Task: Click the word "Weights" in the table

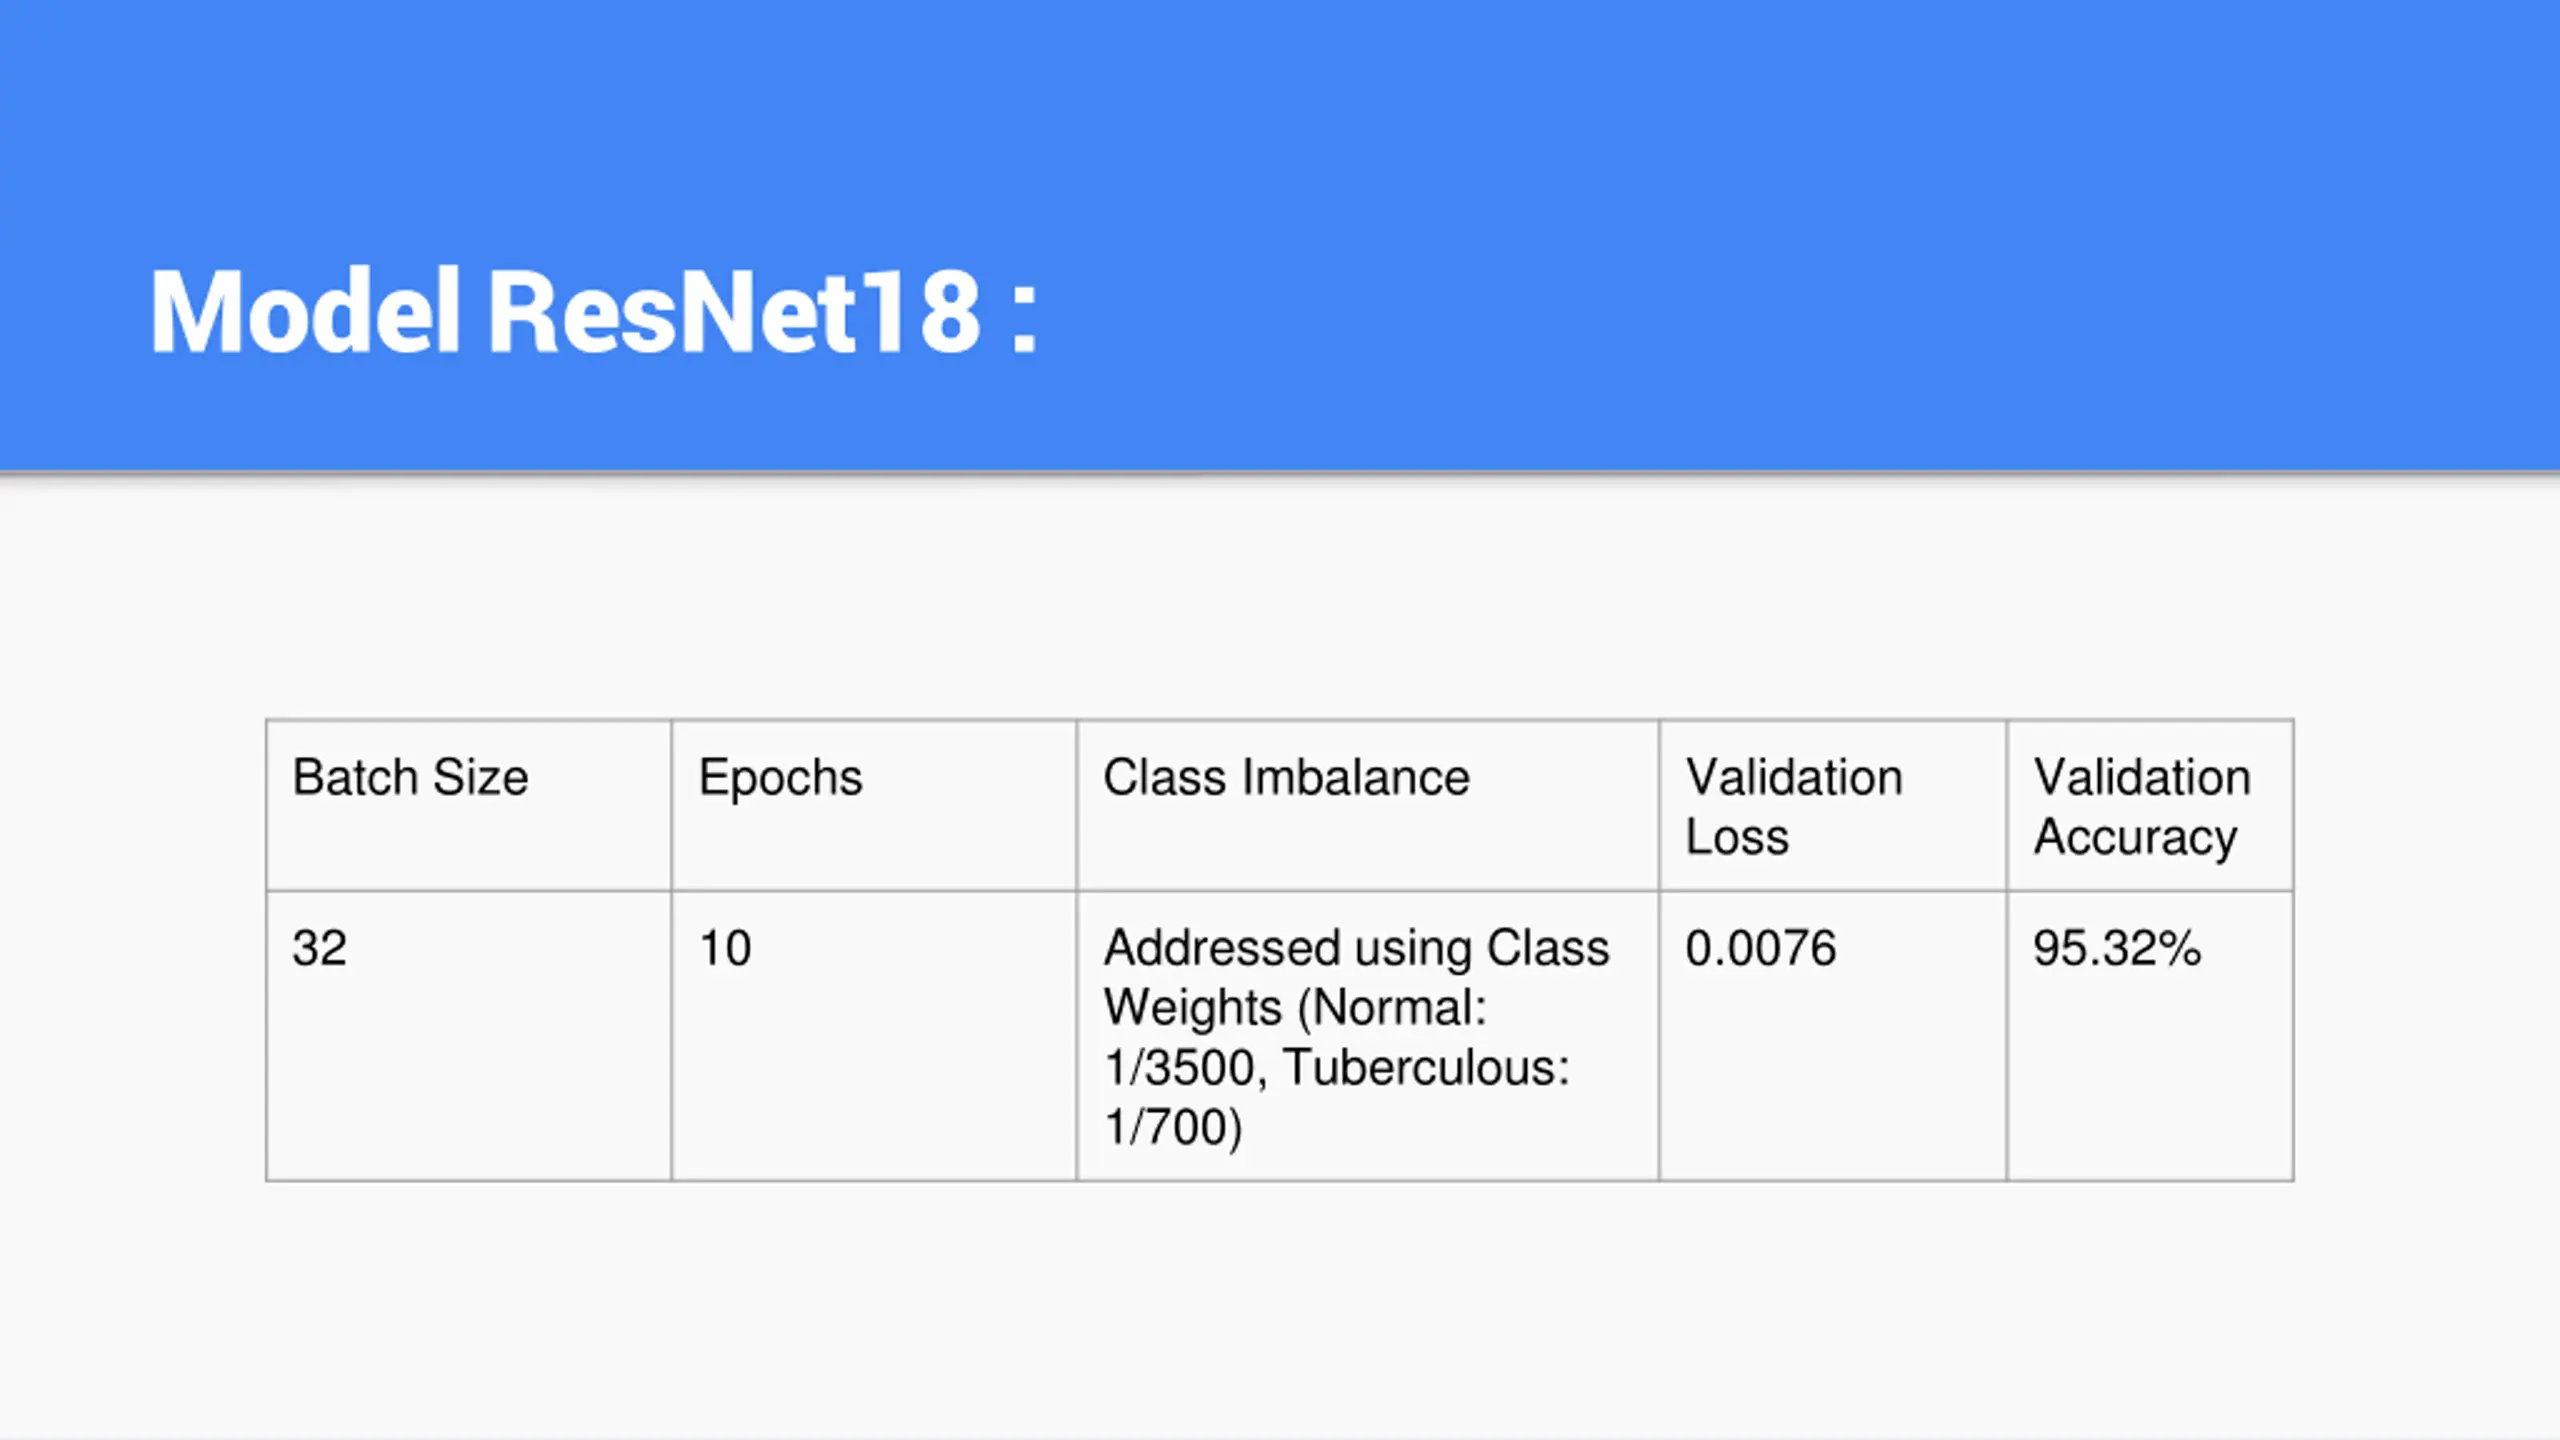Action: tap(1192, 1007)
